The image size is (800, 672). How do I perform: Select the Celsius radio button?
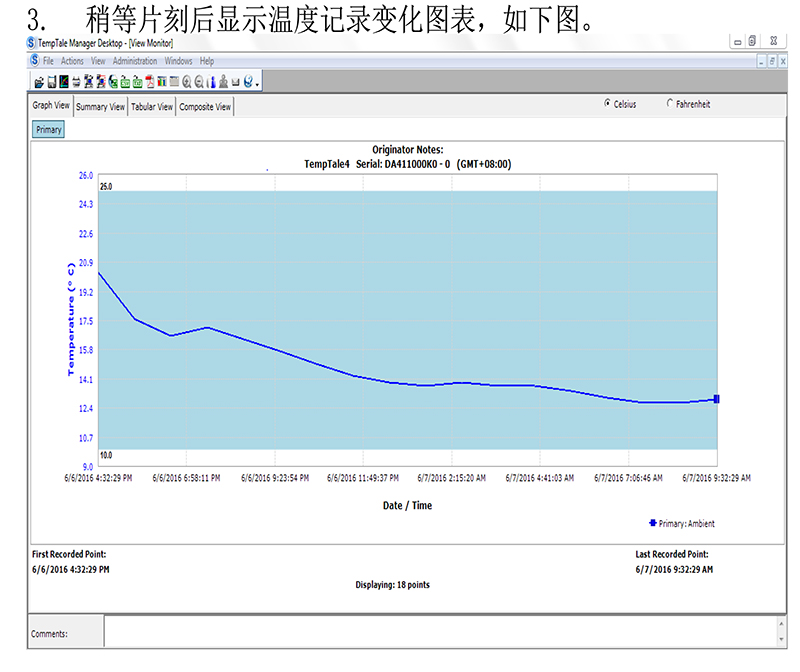(x=606, y=104)
